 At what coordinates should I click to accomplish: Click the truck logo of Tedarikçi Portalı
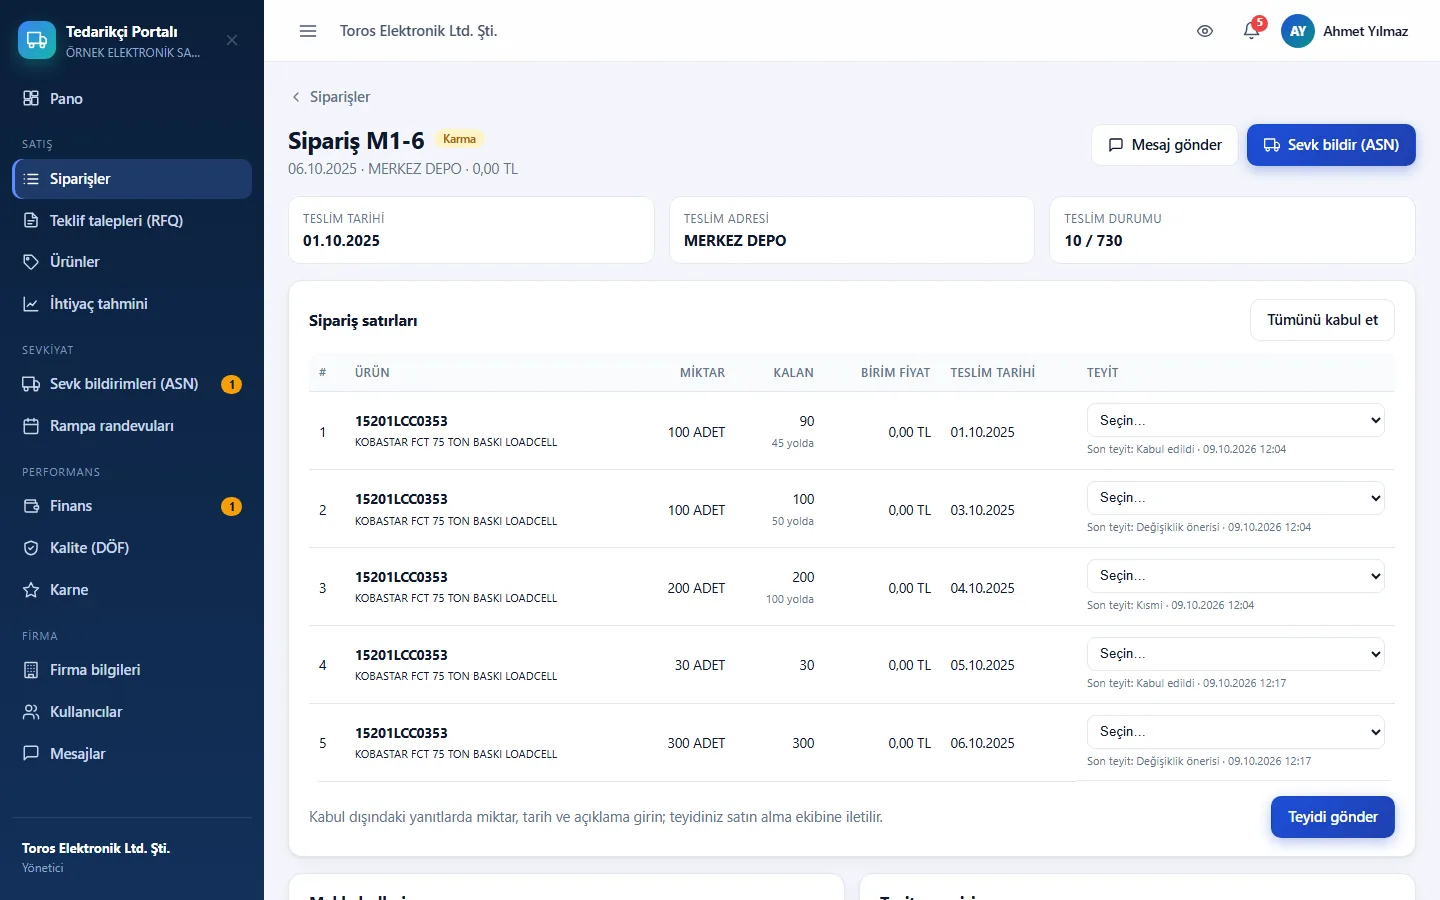[37, 40]
